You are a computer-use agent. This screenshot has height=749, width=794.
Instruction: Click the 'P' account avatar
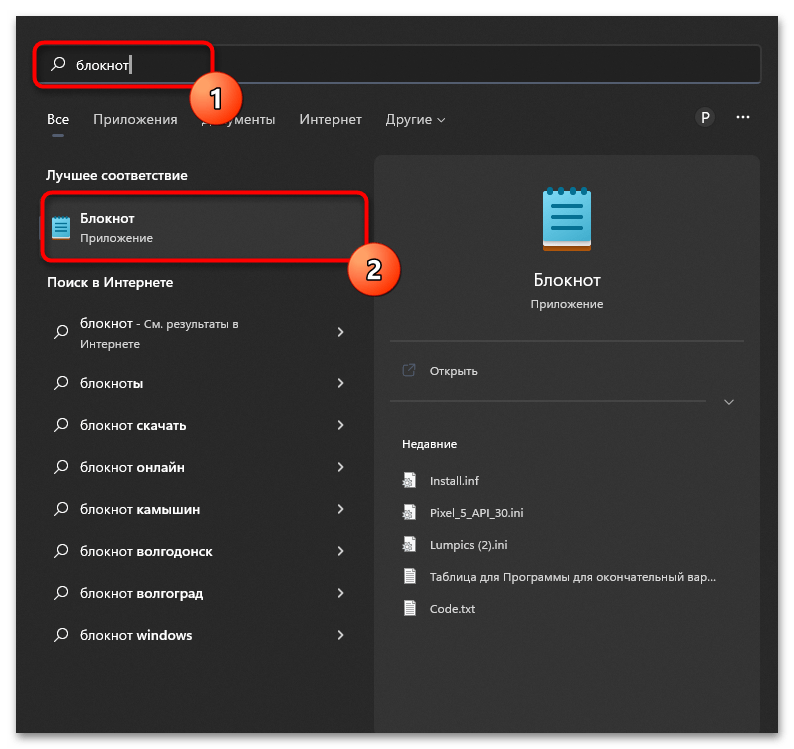(705, 117)
